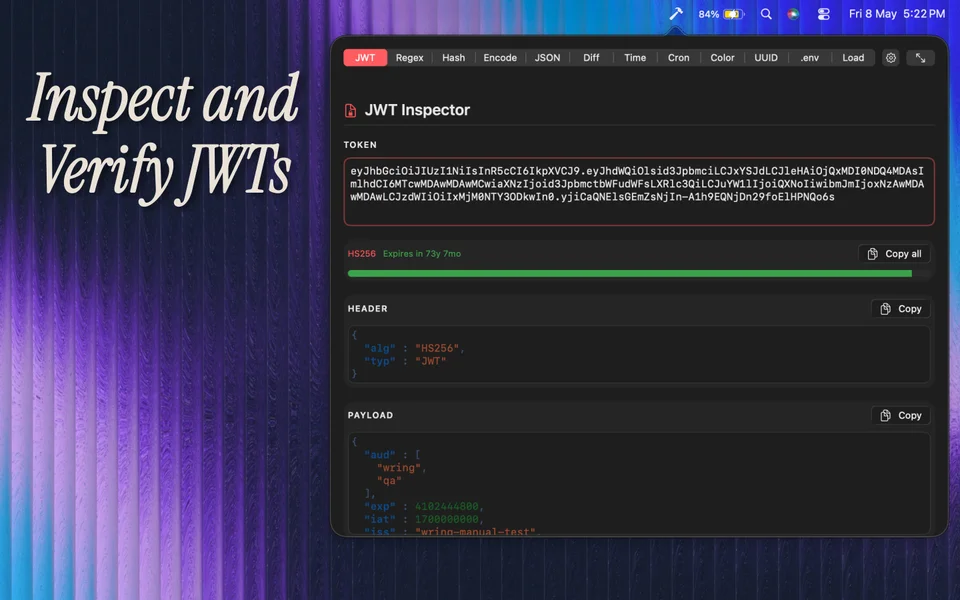Screen dimensions: 960x600
Task: Open settings via the gear icon
Action: click(891, 58)
